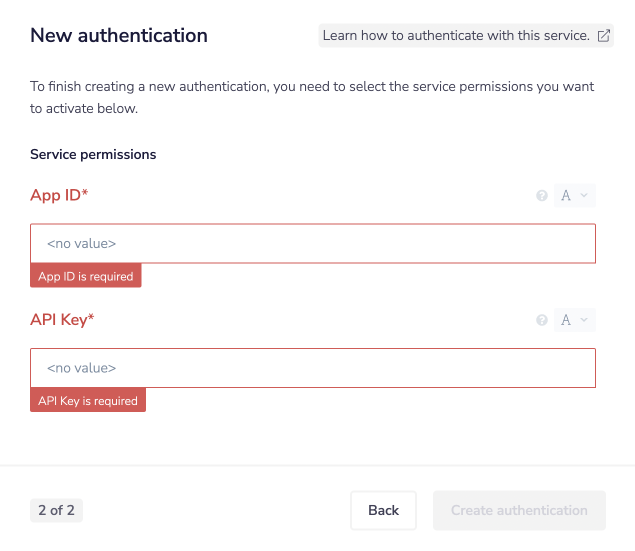
Task: Click the 'API Key is required' error message
Action: tap(88, 401)
